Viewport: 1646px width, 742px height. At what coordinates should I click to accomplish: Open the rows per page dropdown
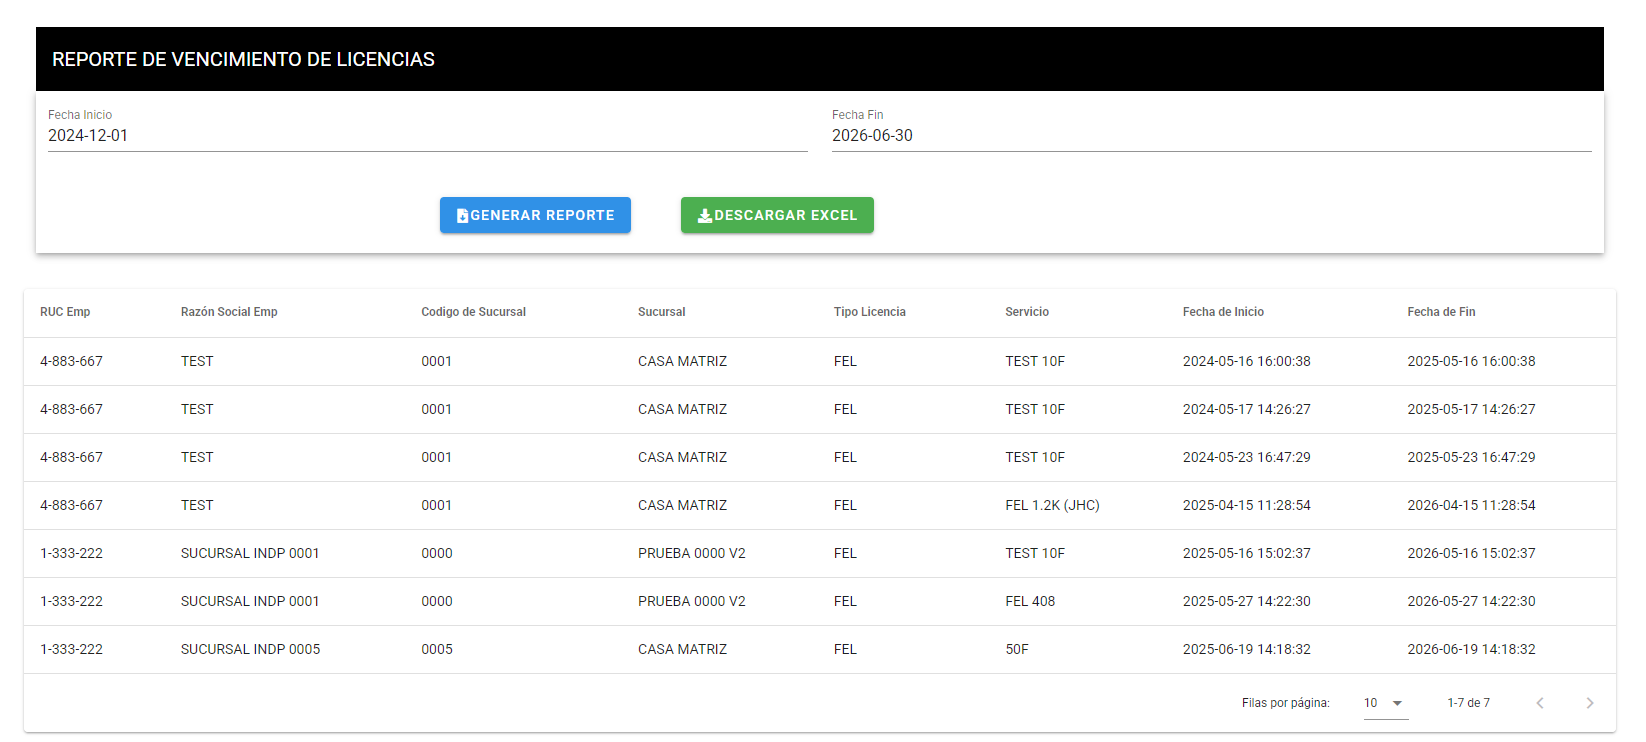tap(1385, 703)
